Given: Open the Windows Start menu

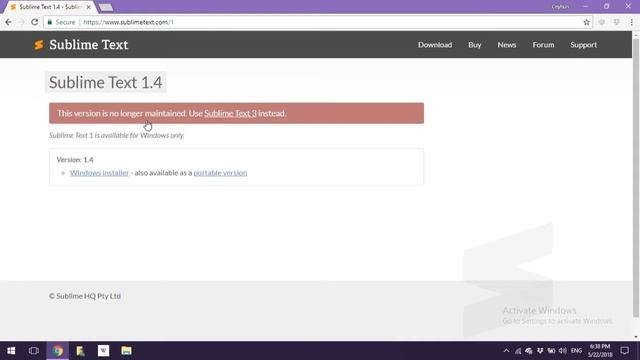Looking at the screenshot, I should point(11,351).
